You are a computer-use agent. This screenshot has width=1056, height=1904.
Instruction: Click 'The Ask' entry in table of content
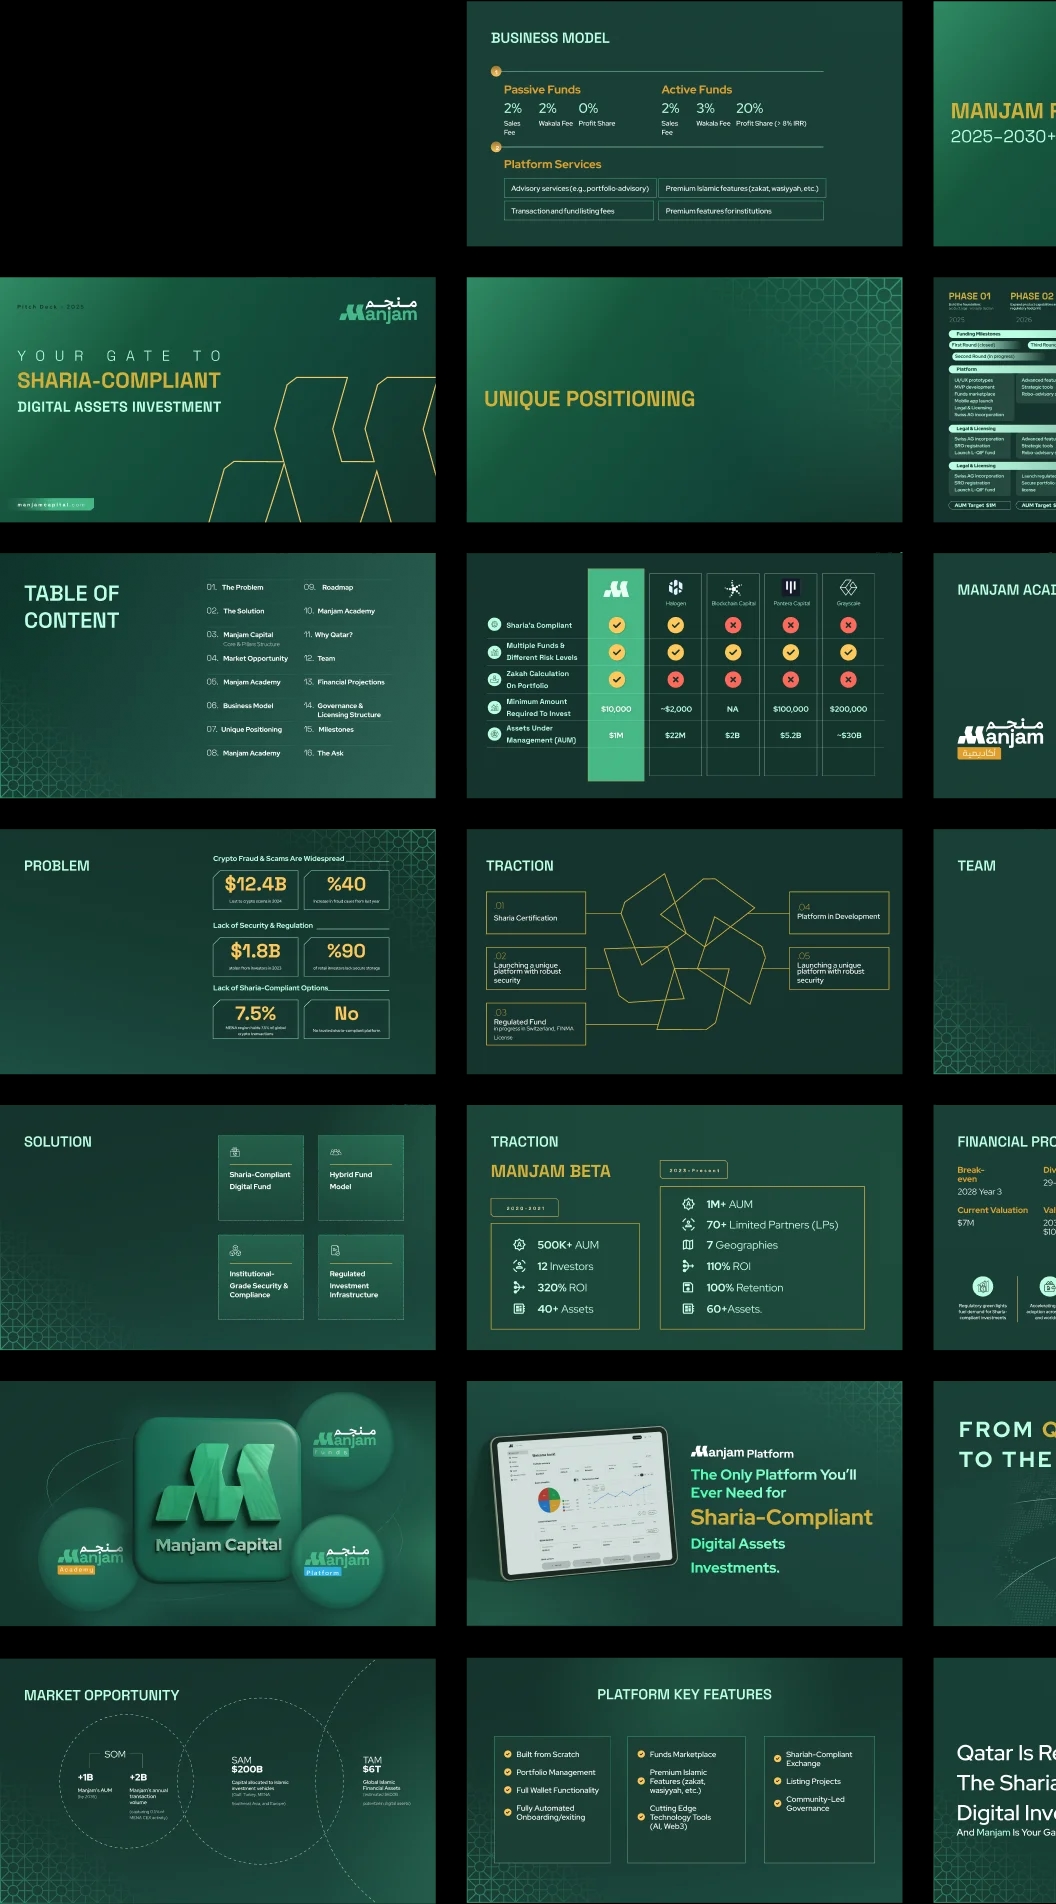click(x=330, y=753)
